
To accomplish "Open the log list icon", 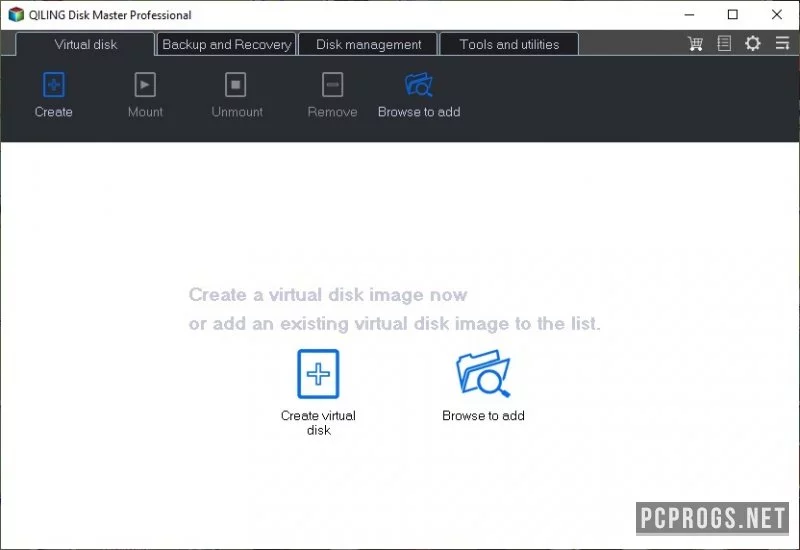I will [x=724, y=43].
